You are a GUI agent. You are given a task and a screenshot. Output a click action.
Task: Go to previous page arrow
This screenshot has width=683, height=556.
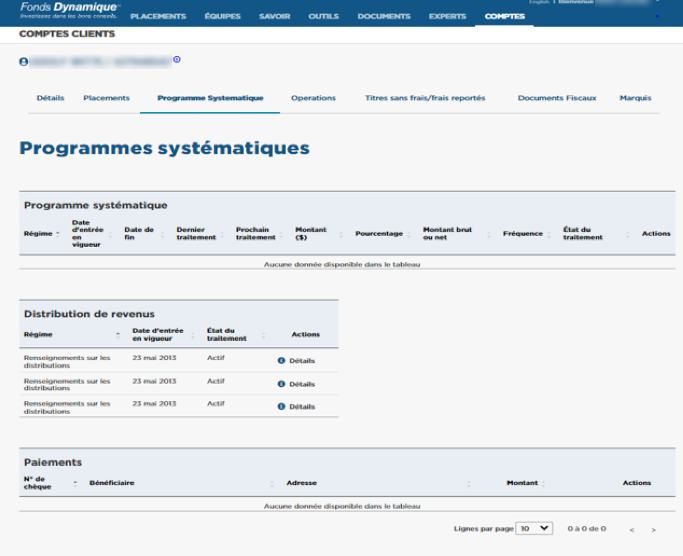[631, 529]
